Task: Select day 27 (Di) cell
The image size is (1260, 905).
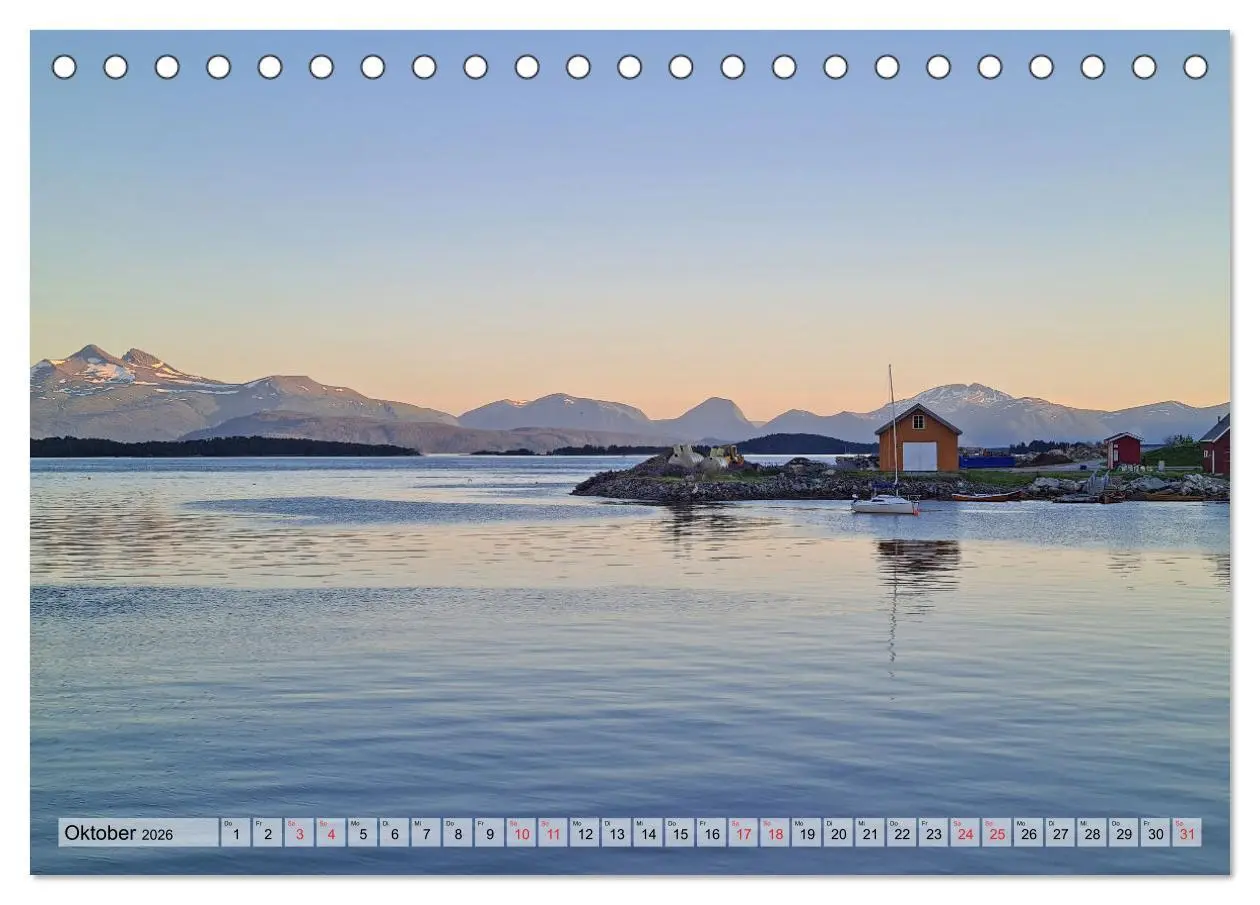Action: click(x=1061, y=833)
